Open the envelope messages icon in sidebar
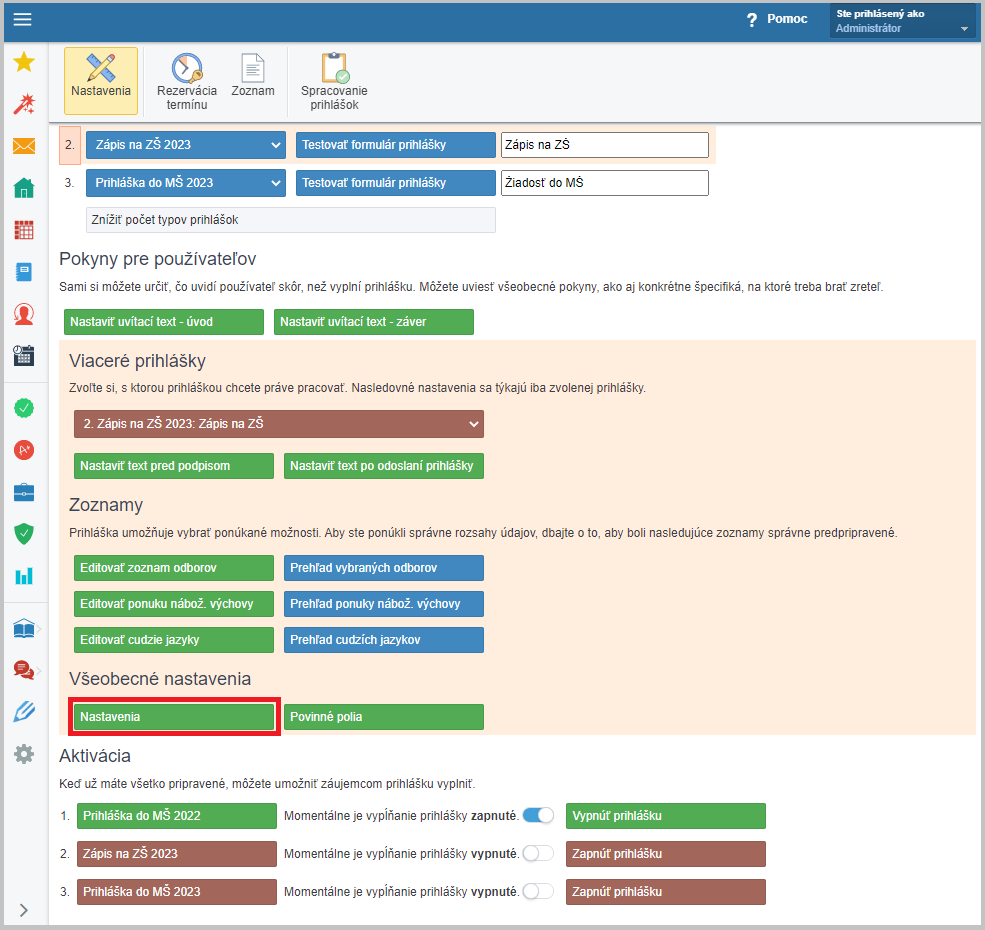This screenshot has height=930, width=985. coord(24,146)
